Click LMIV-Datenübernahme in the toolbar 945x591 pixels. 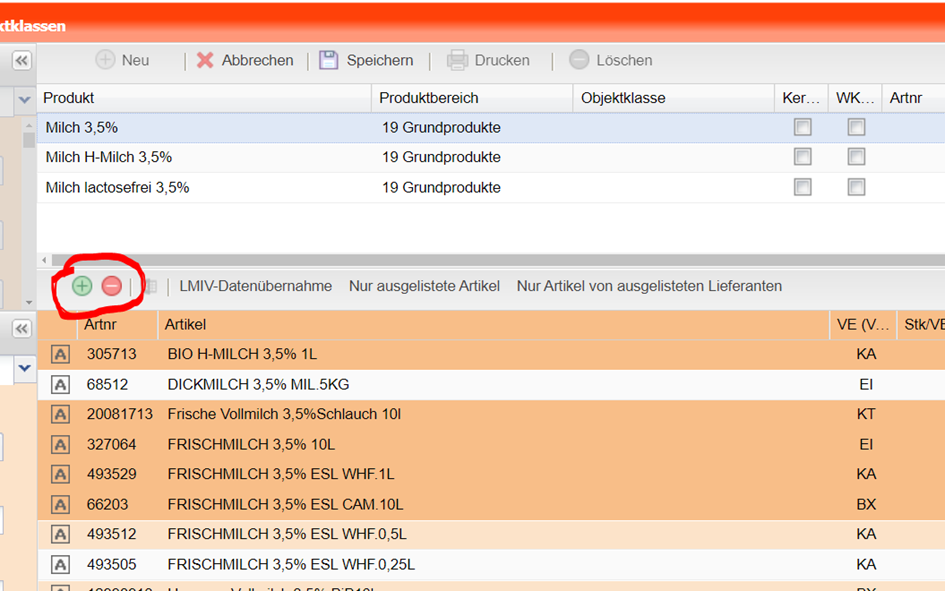click(x=255, y=286)
